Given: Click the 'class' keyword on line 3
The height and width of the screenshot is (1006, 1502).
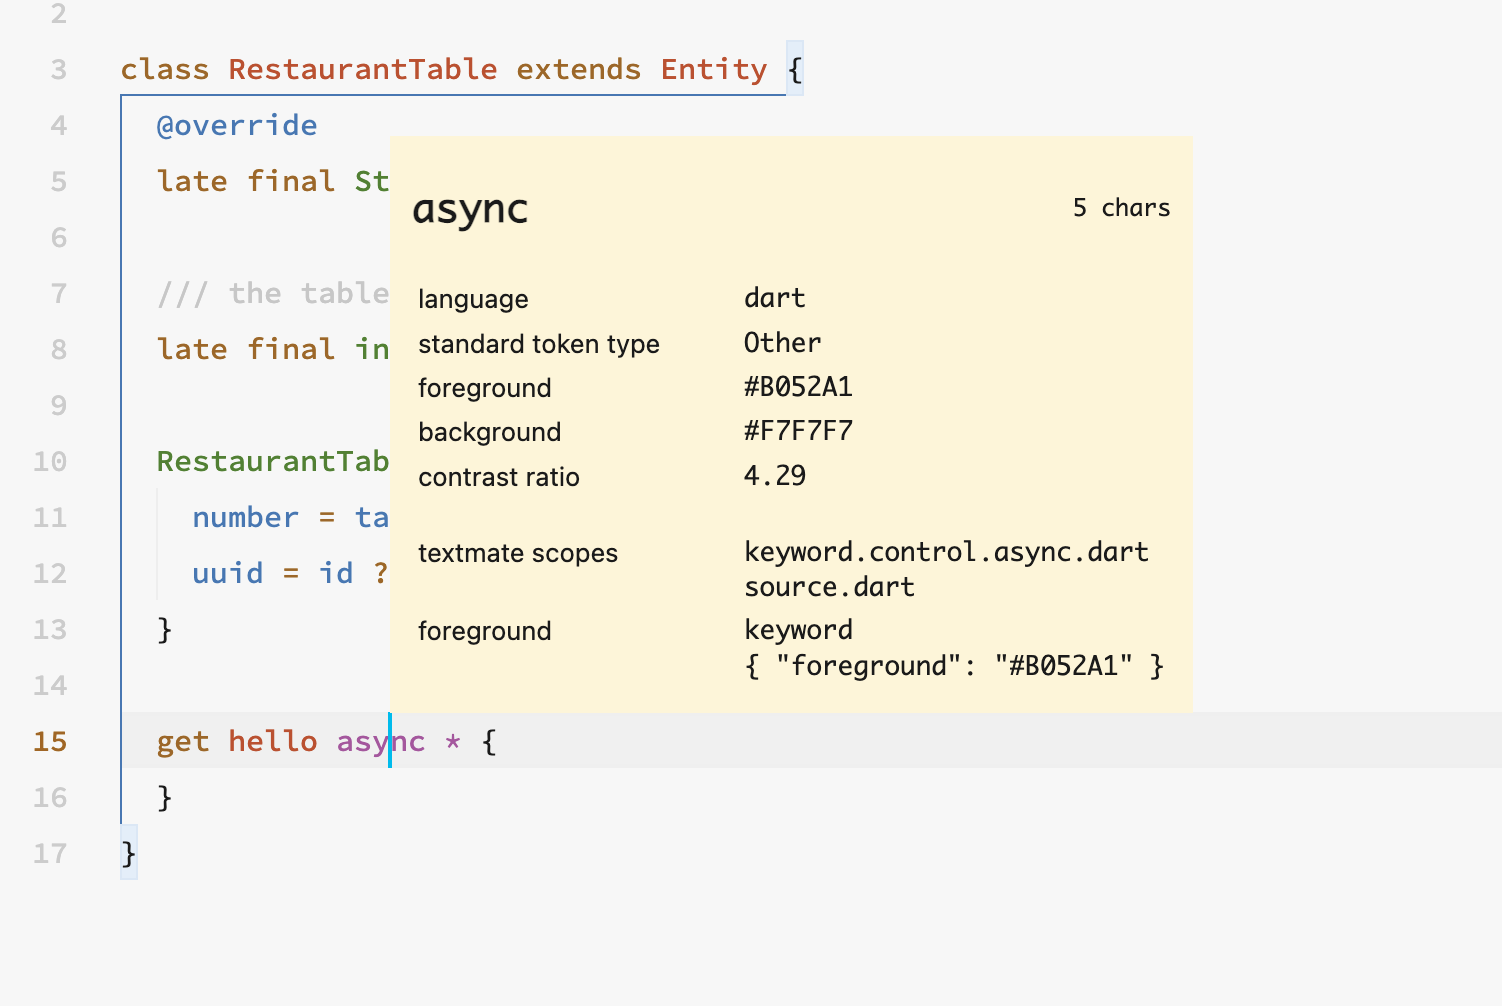Looking at the screenshot, I should (x=165, y=69).
